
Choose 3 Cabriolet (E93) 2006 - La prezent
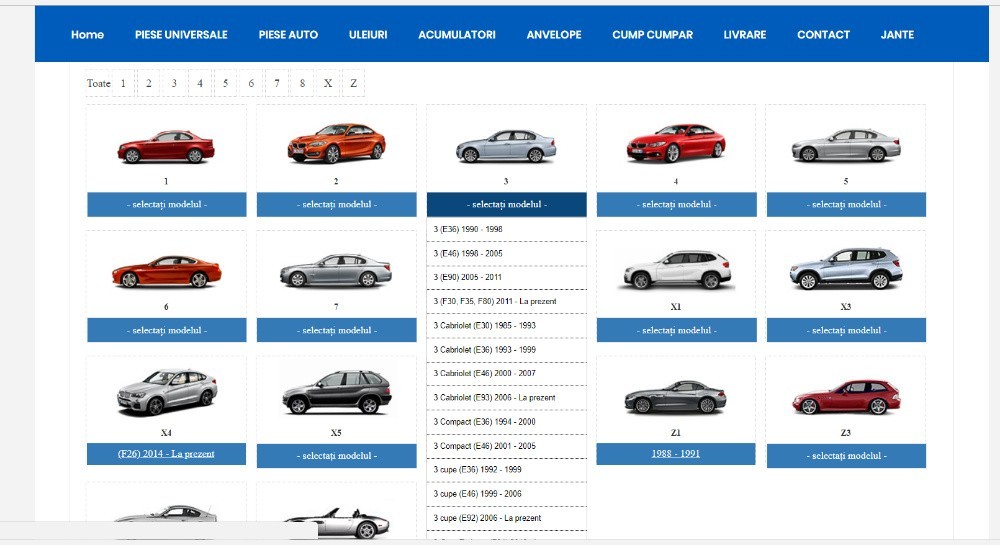point(506,398)
